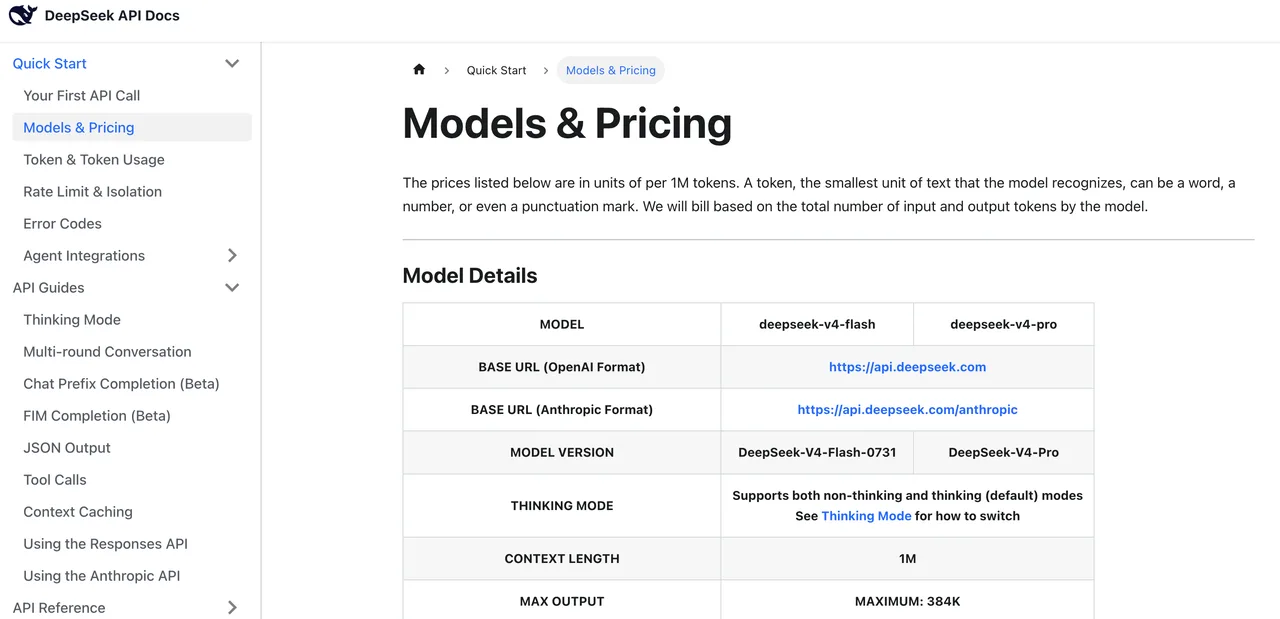Open Agent Integrations in sidebar
This screenshot has width=1280, height=619.
tap(84, 256)
